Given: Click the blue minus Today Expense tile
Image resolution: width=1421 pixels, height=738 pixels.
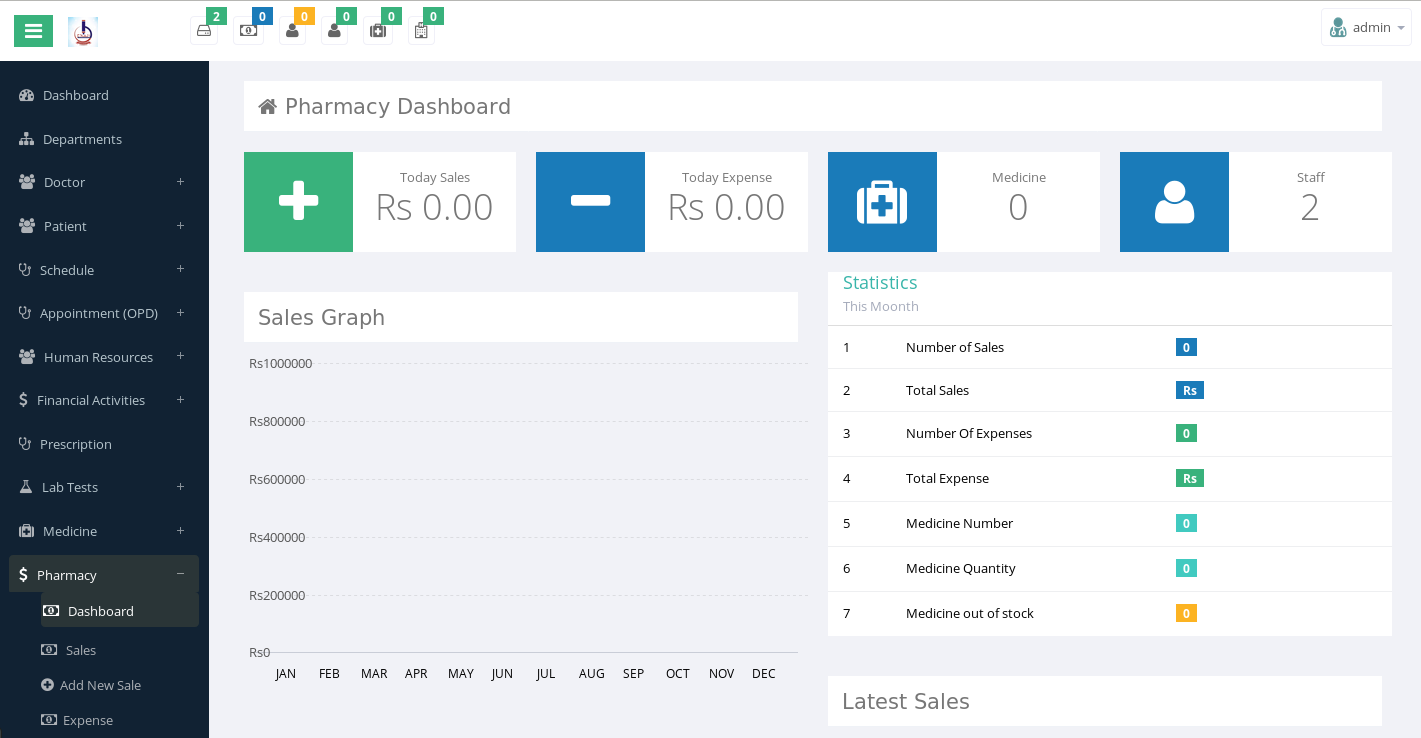Looking at the screenshot, I should pyautogui.click(x=590, y=202).
